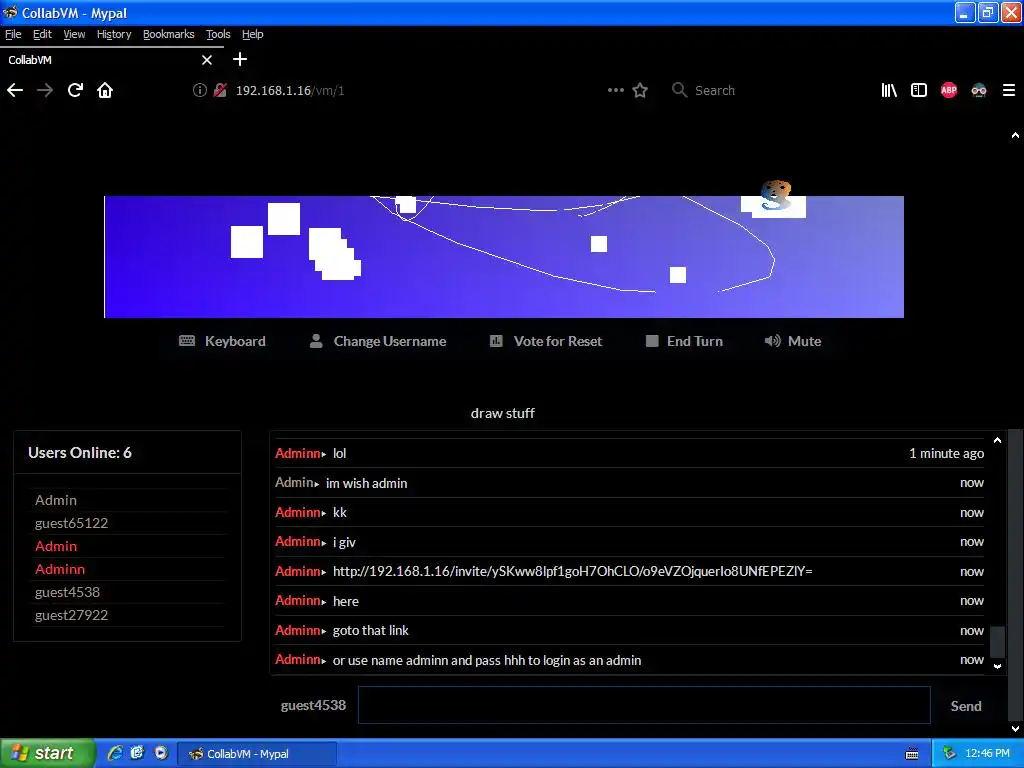
Task: End your turn on the VM
Action: [684, 341]
